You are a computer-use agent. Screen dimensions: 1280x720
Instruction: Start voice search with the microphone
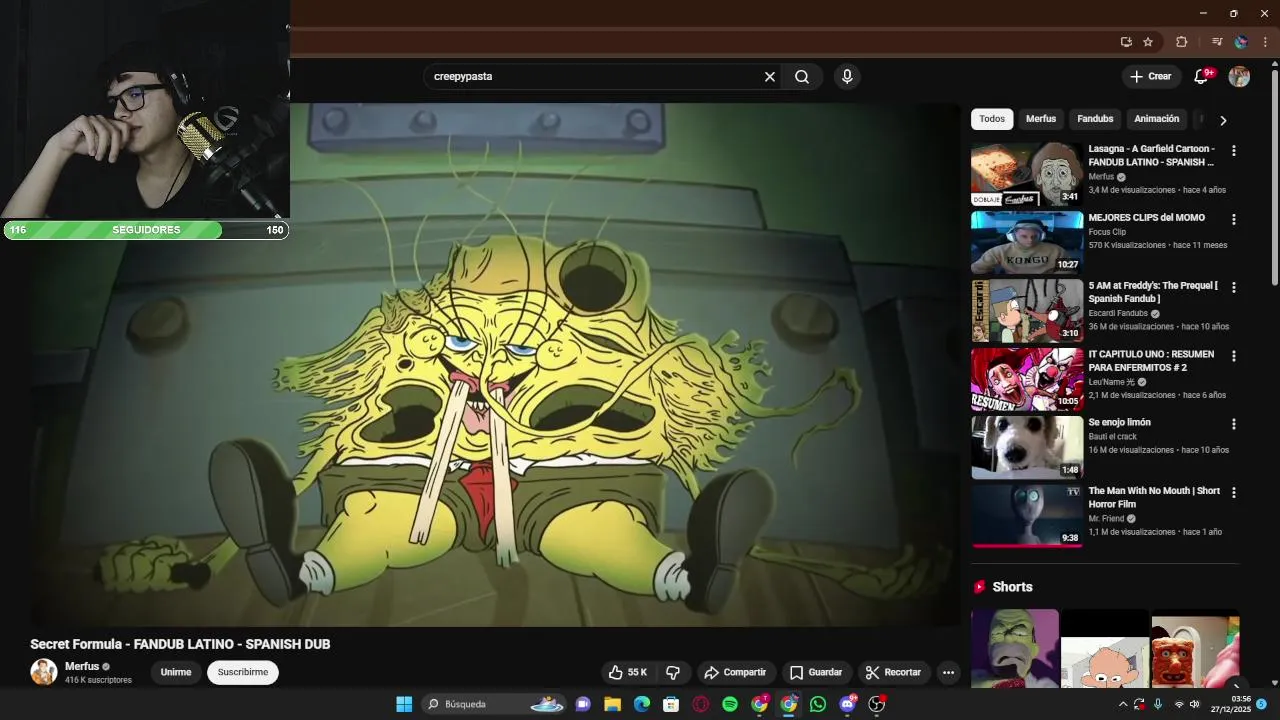[847, 77]
